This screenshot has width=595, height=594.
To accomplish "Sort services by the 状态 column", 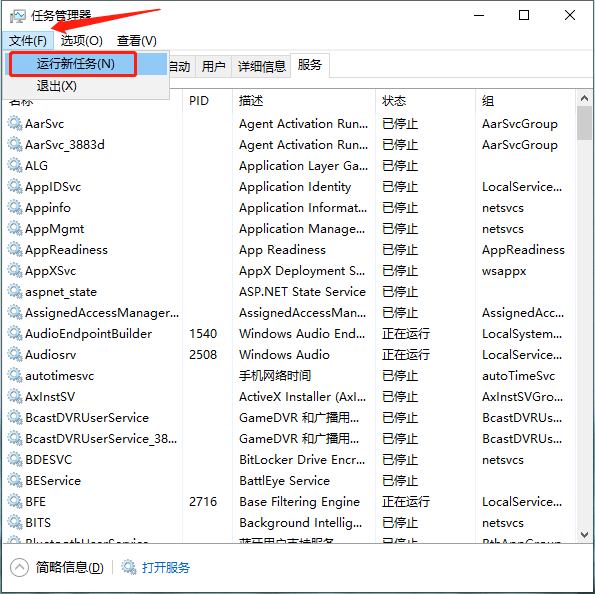I will coord(425,101).
